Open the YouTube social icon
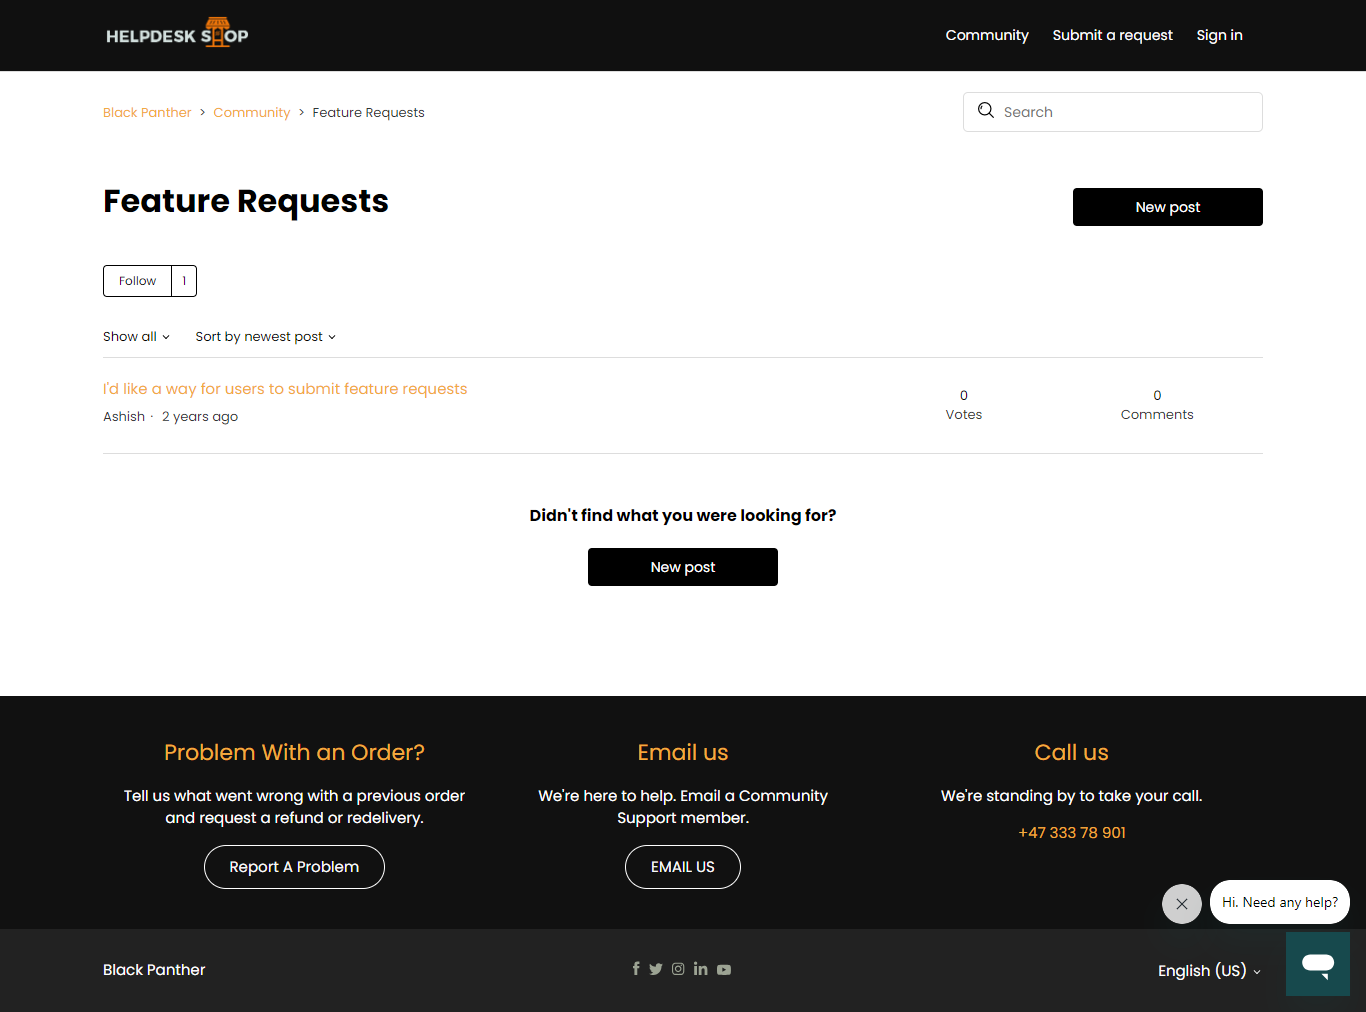The height and width of the screenshot is (1012, 1366). (x=724, y=969)
